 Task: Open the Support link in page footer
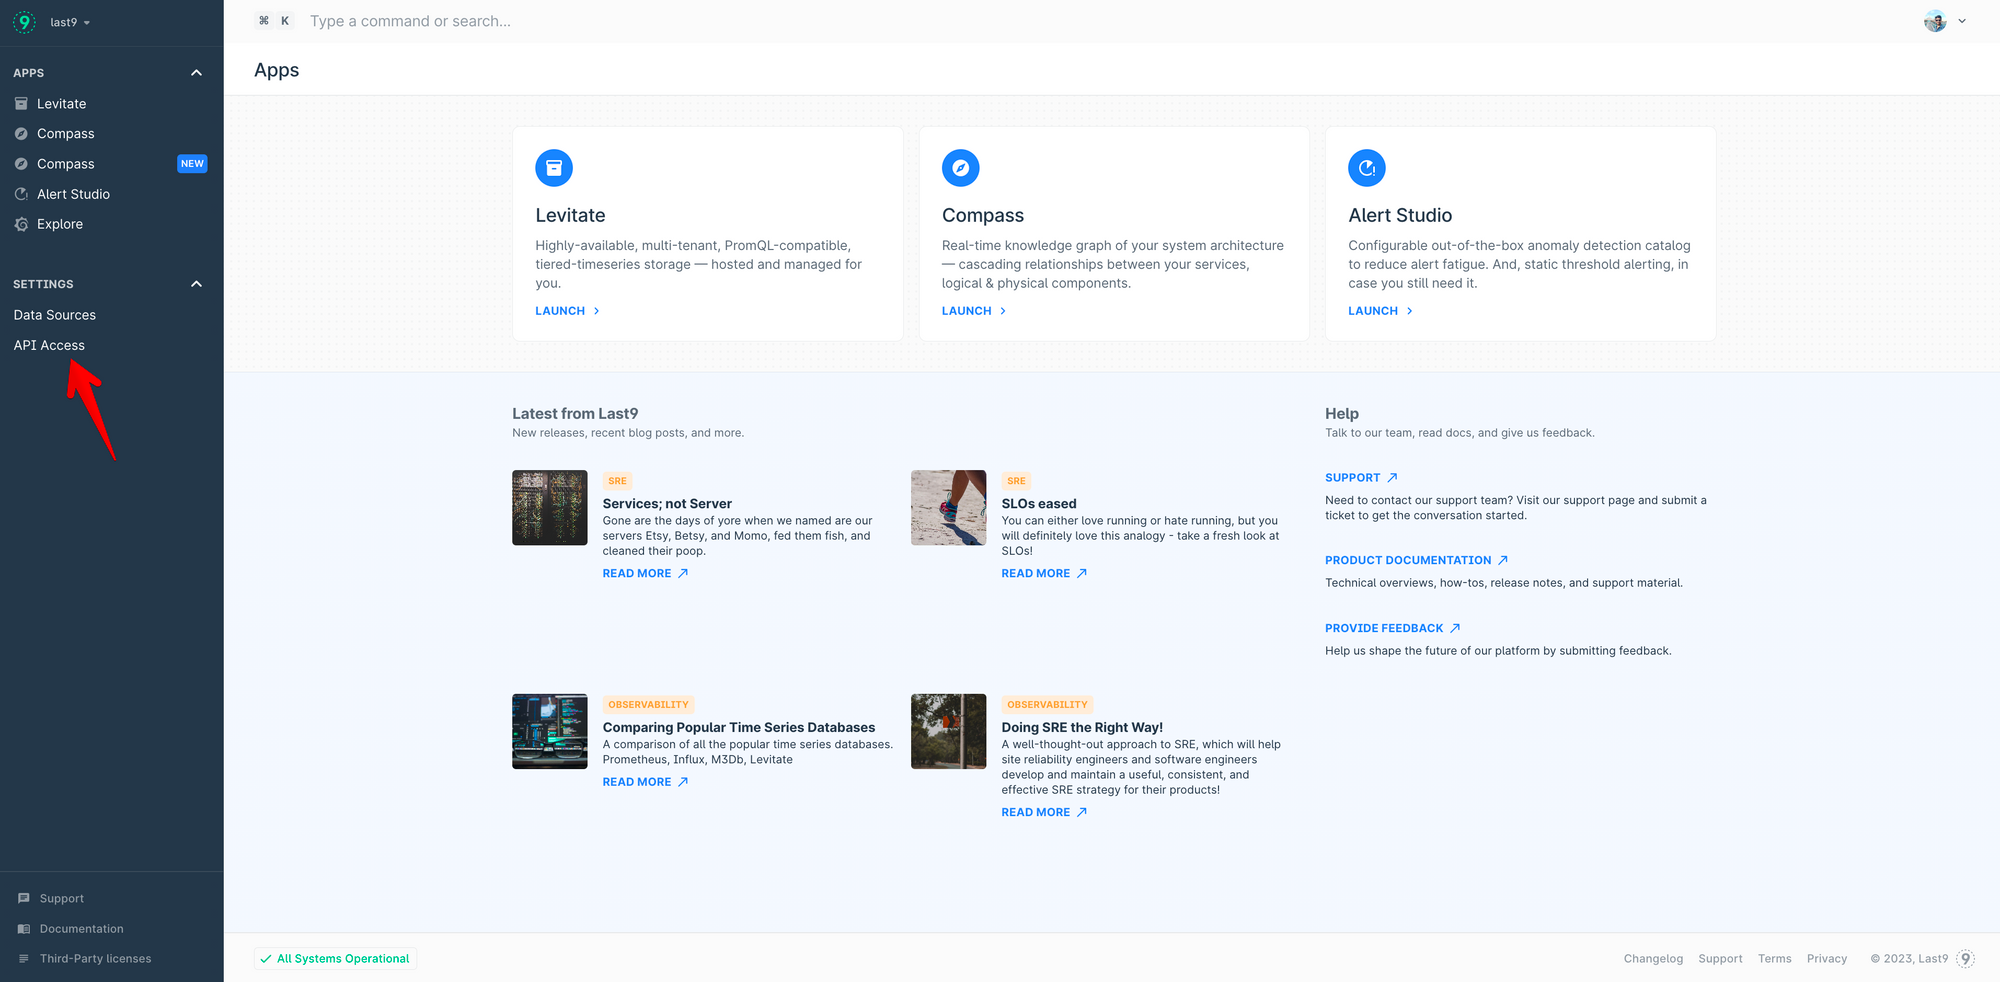[x=1720, y=959]
